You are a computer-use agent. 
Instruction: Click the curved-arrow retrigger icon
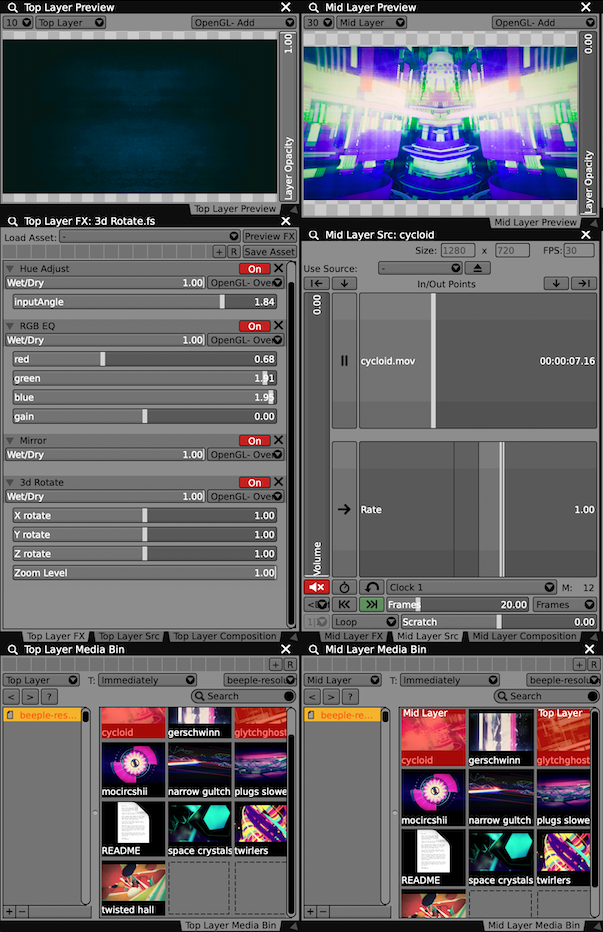pos(371,587)
